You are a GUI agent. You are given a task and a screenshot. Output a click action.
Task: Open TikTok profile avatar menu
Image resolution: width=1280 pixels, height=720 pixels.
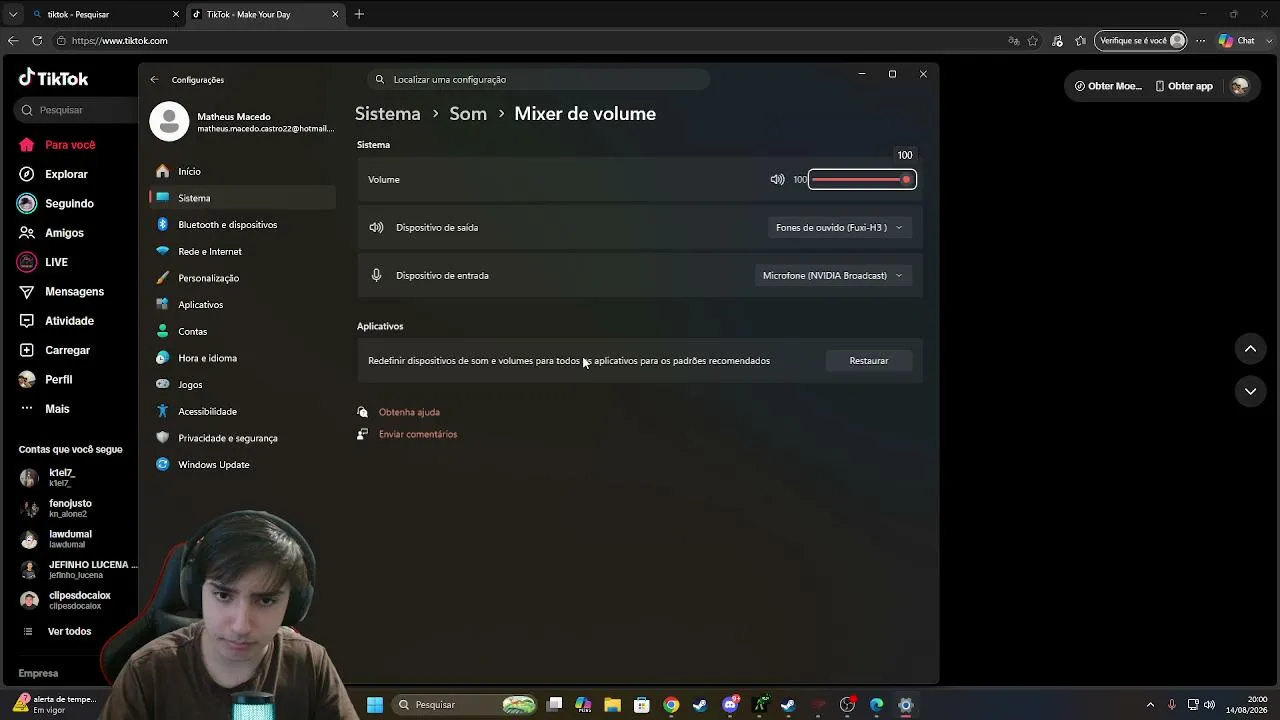pyautogui.click(x=1240, y=86)
